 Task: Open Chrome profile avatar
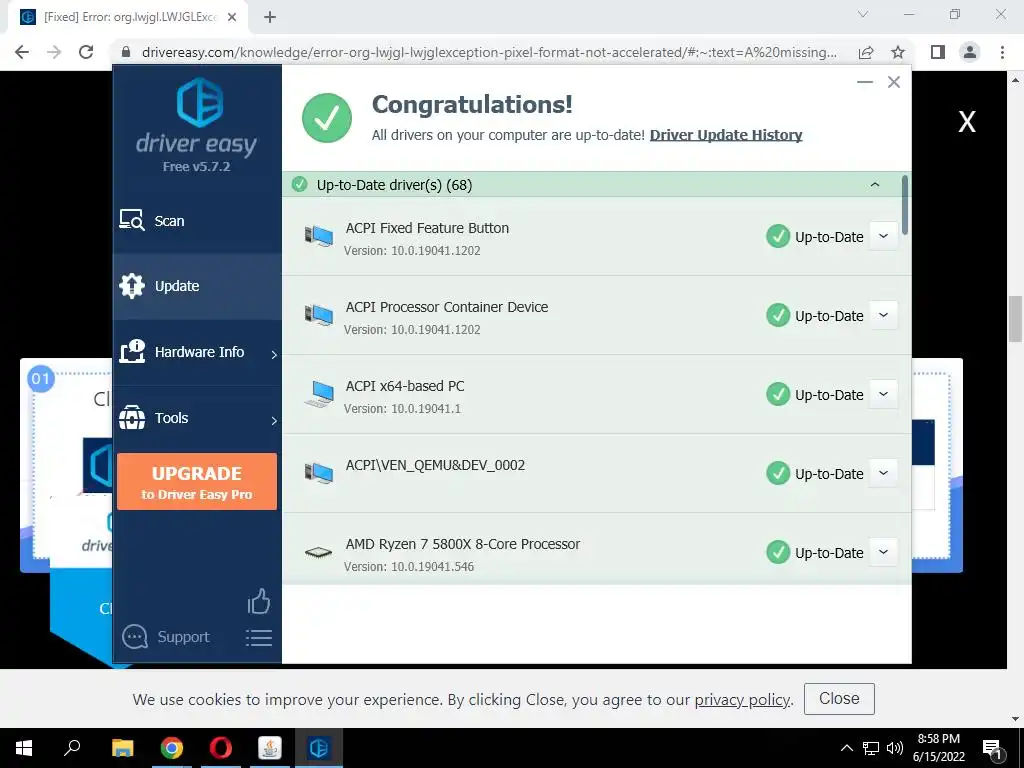click(970, 52)
